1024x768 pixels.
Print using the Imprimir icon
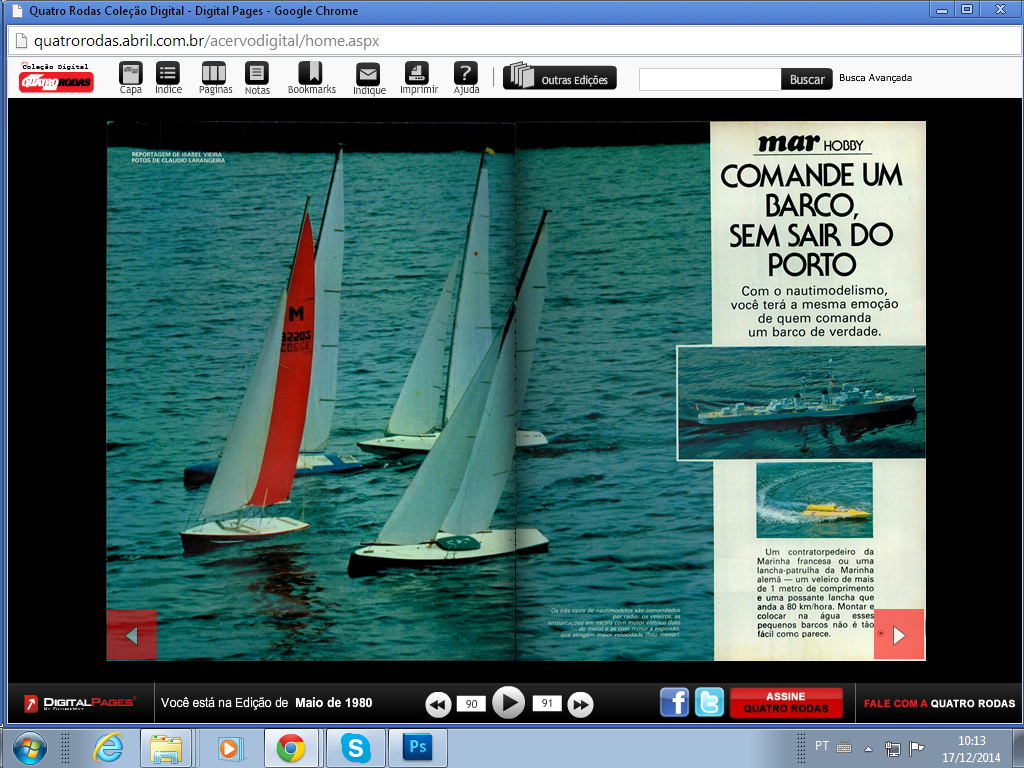[x=417, y=74]
